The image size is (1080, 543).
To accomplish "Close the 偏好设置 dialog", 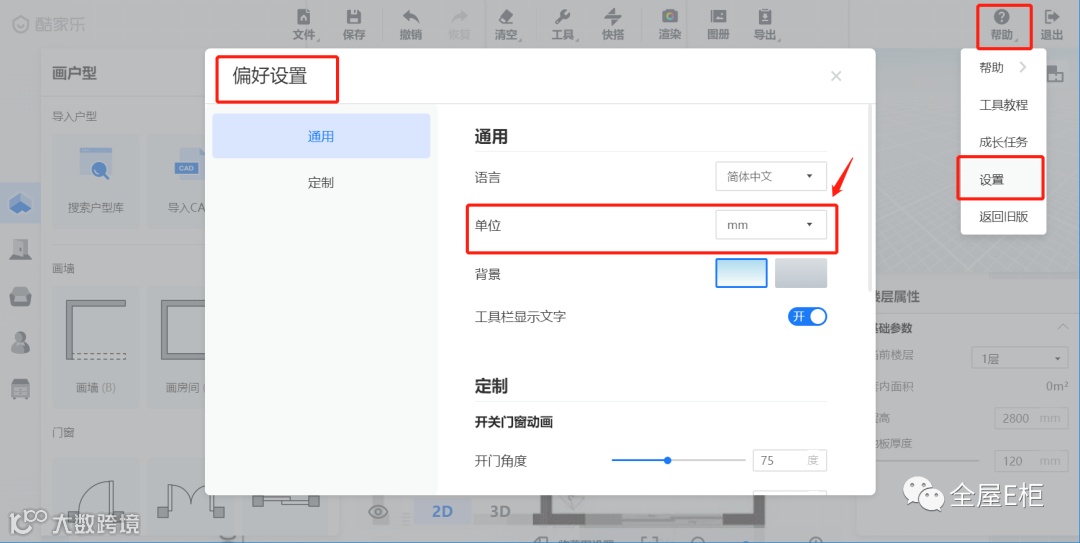I will pos(835,76).
